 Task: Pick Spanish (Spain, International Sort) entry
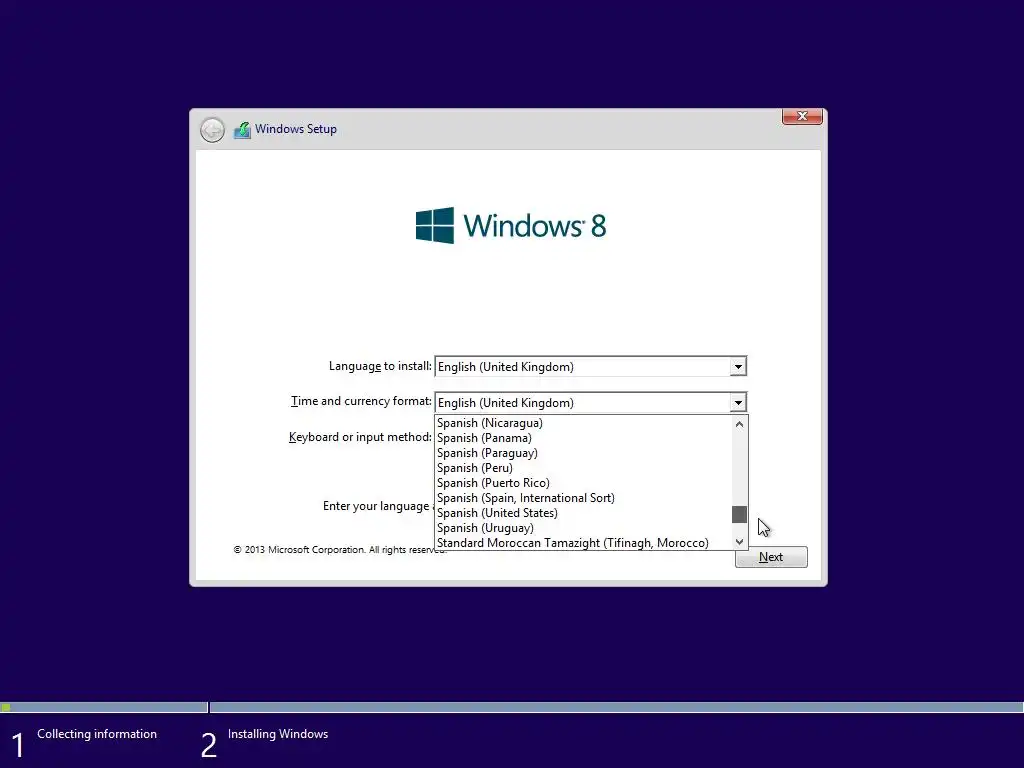click(583, 498)
